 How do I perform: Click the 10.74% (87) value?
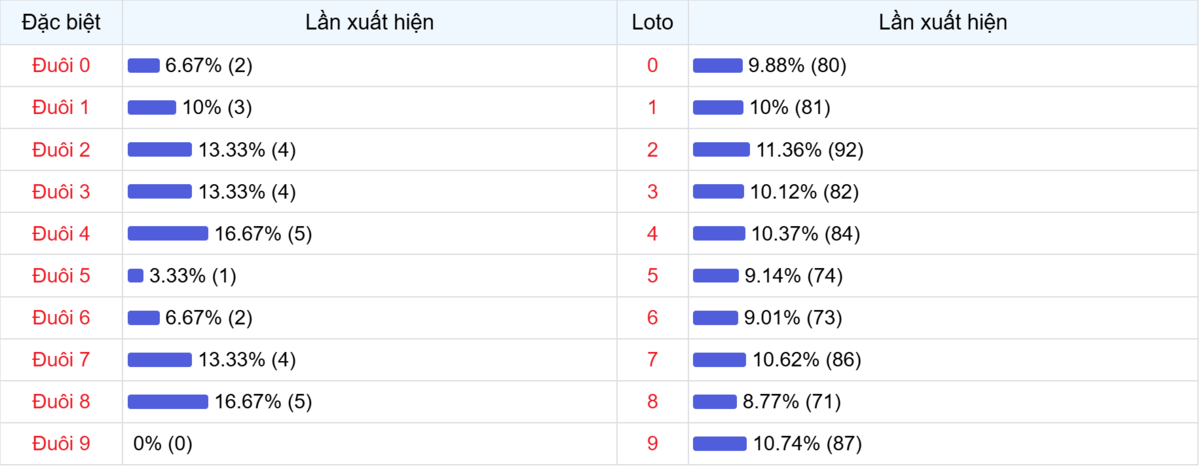806,444
